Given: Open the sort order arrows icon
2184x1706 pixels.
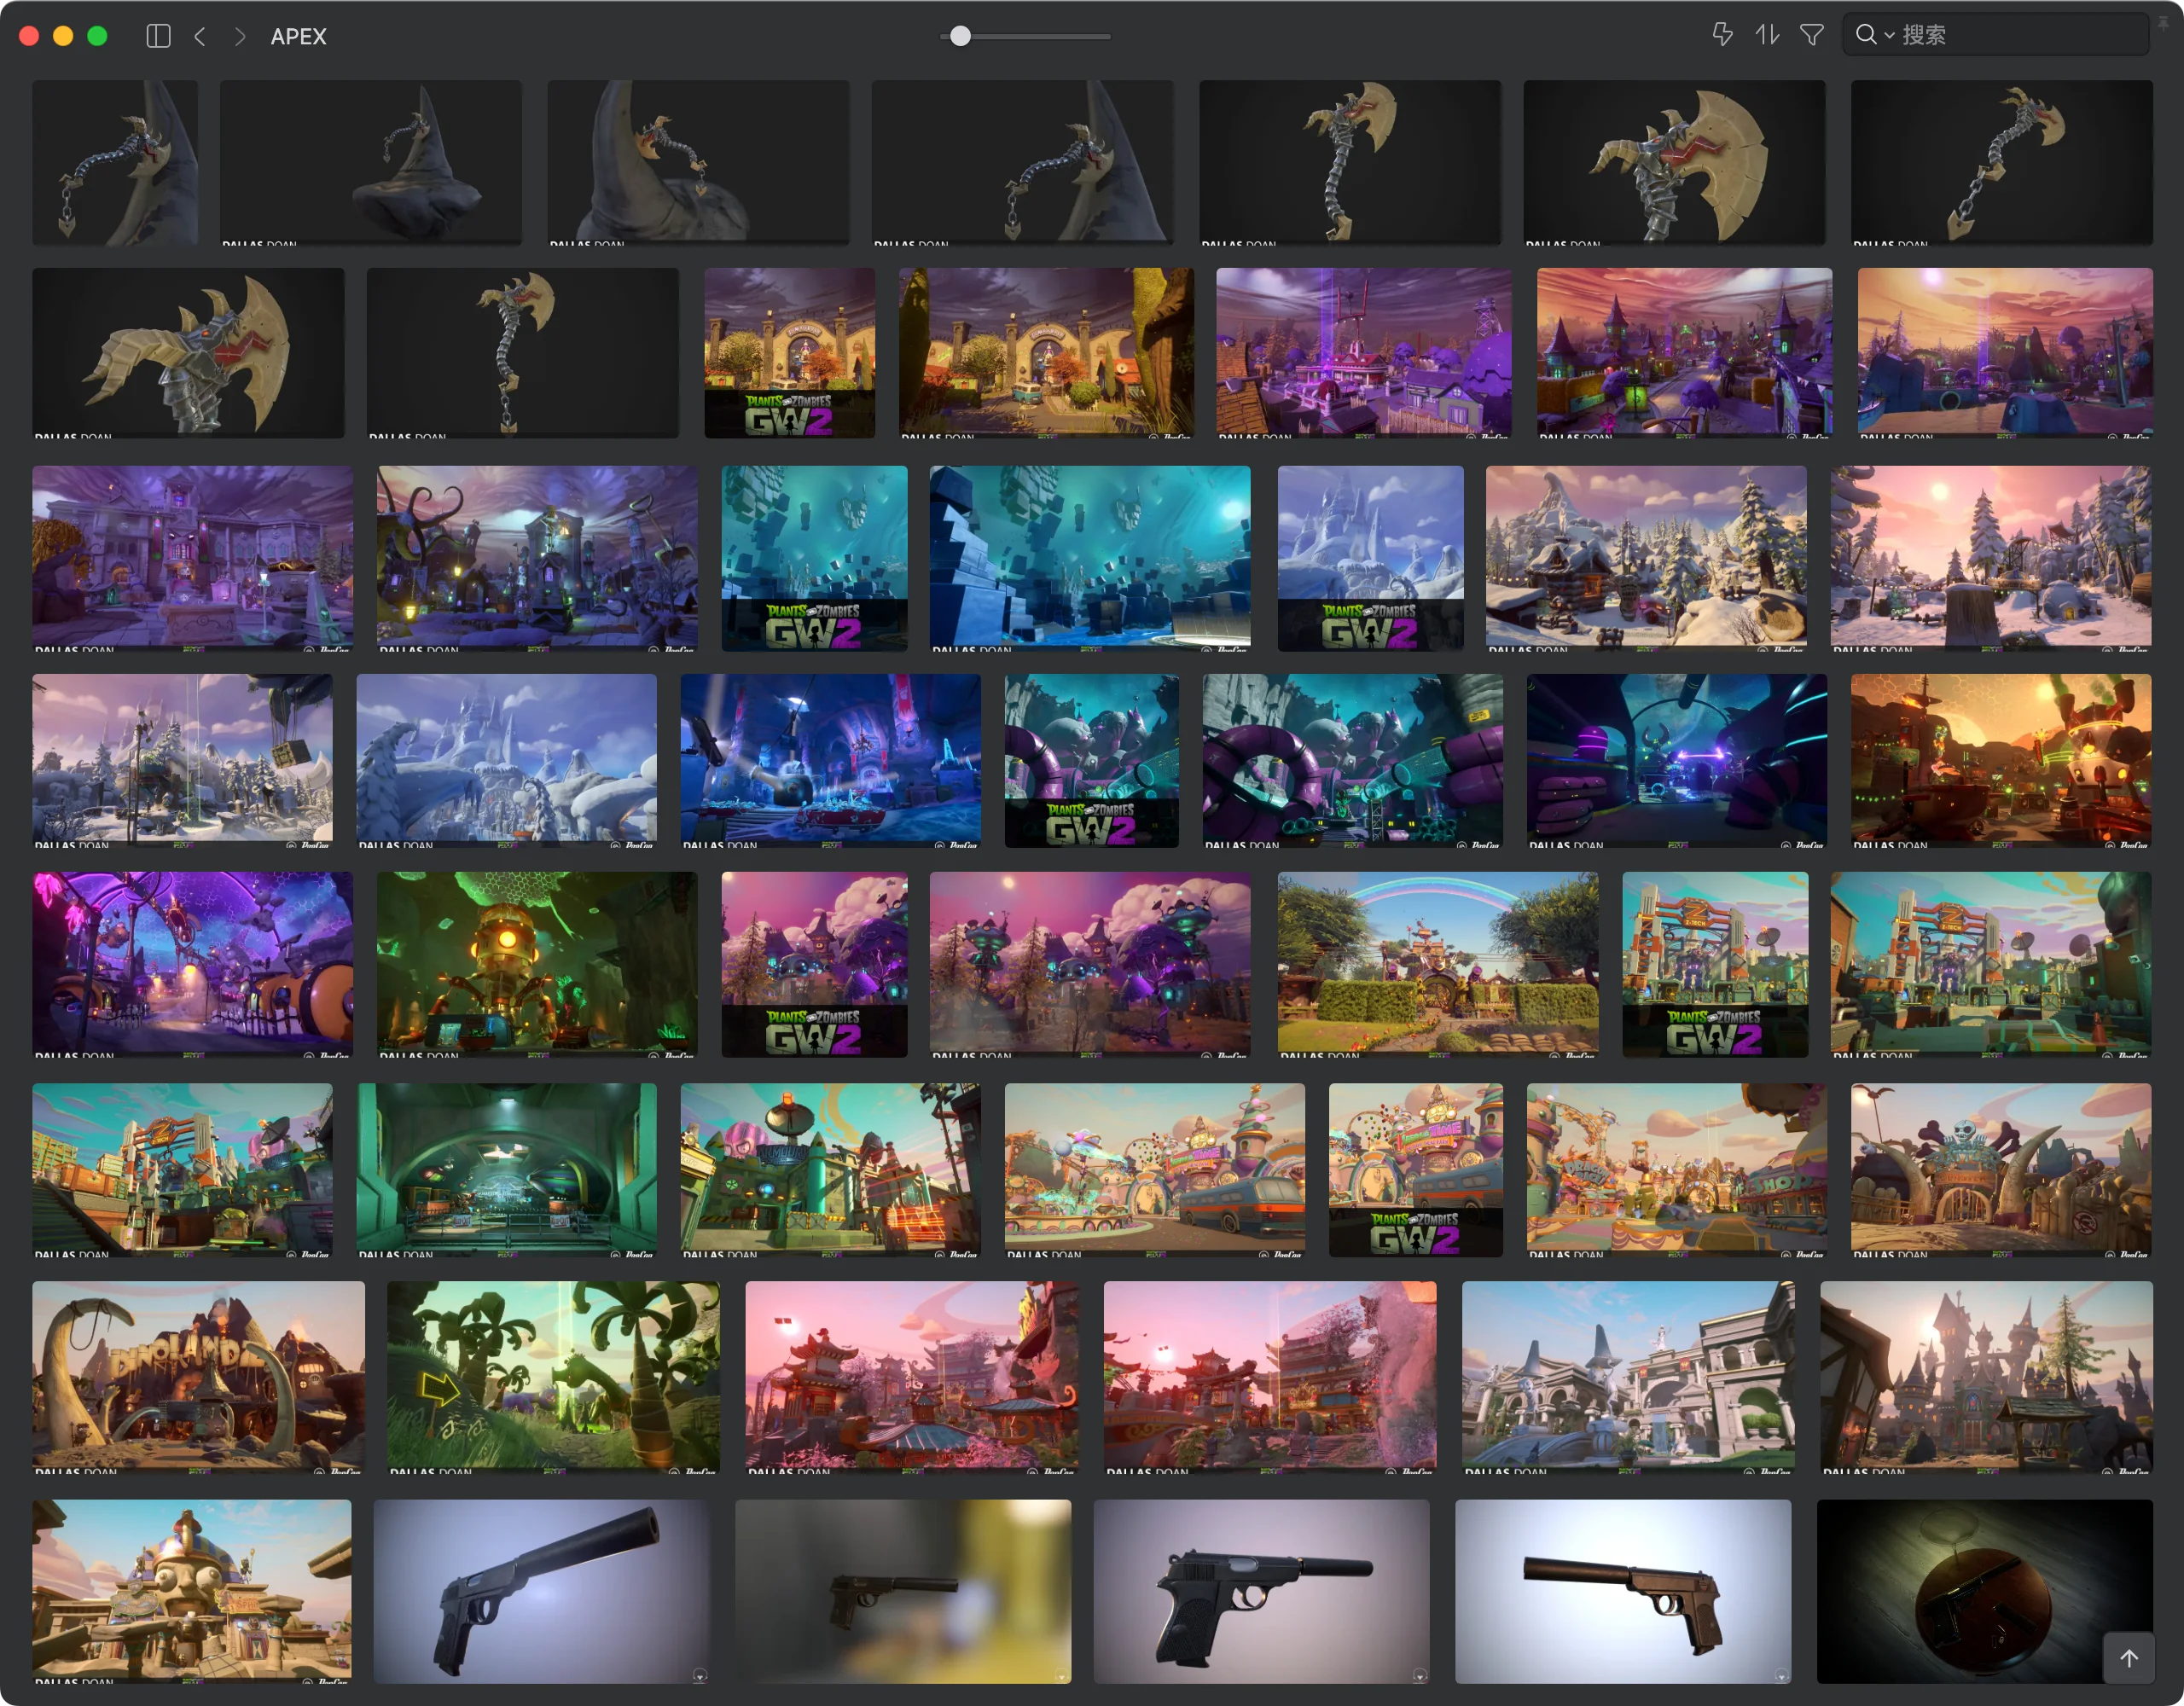Looking at the screenshot, I should coord(1767,35).
